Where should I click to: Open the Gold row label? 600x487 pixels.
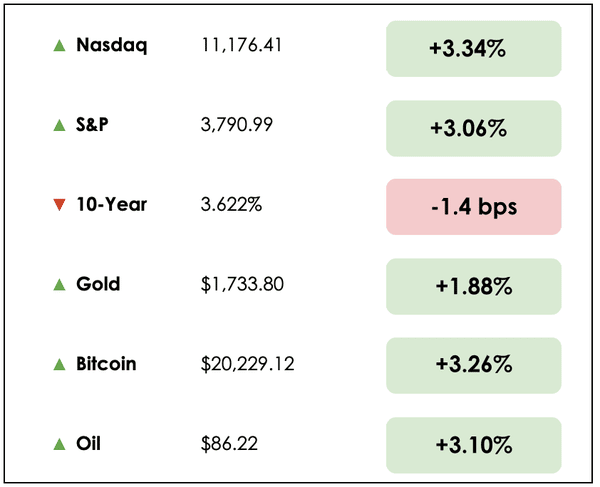click(98, 285)
